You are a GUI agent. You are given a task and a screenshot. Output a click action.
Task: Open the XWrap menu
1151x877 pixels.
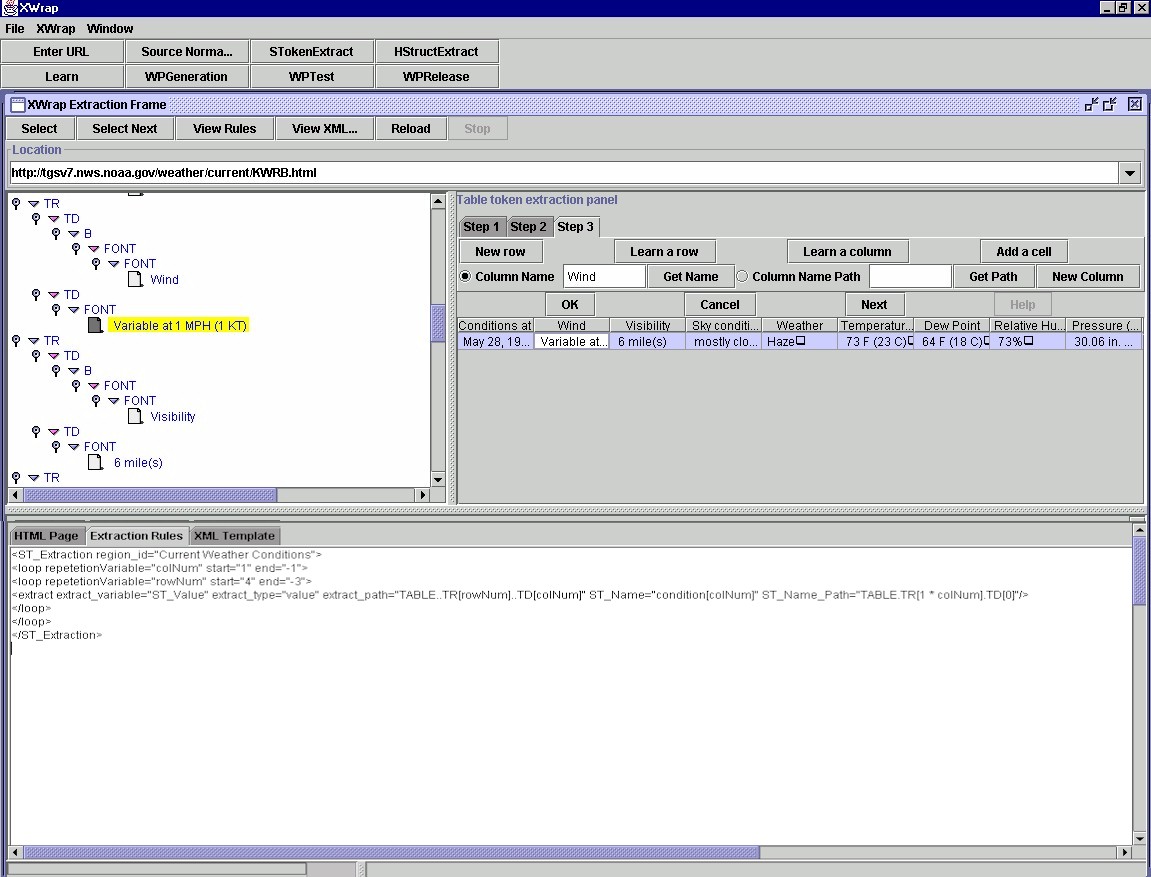tap(55, 29)
